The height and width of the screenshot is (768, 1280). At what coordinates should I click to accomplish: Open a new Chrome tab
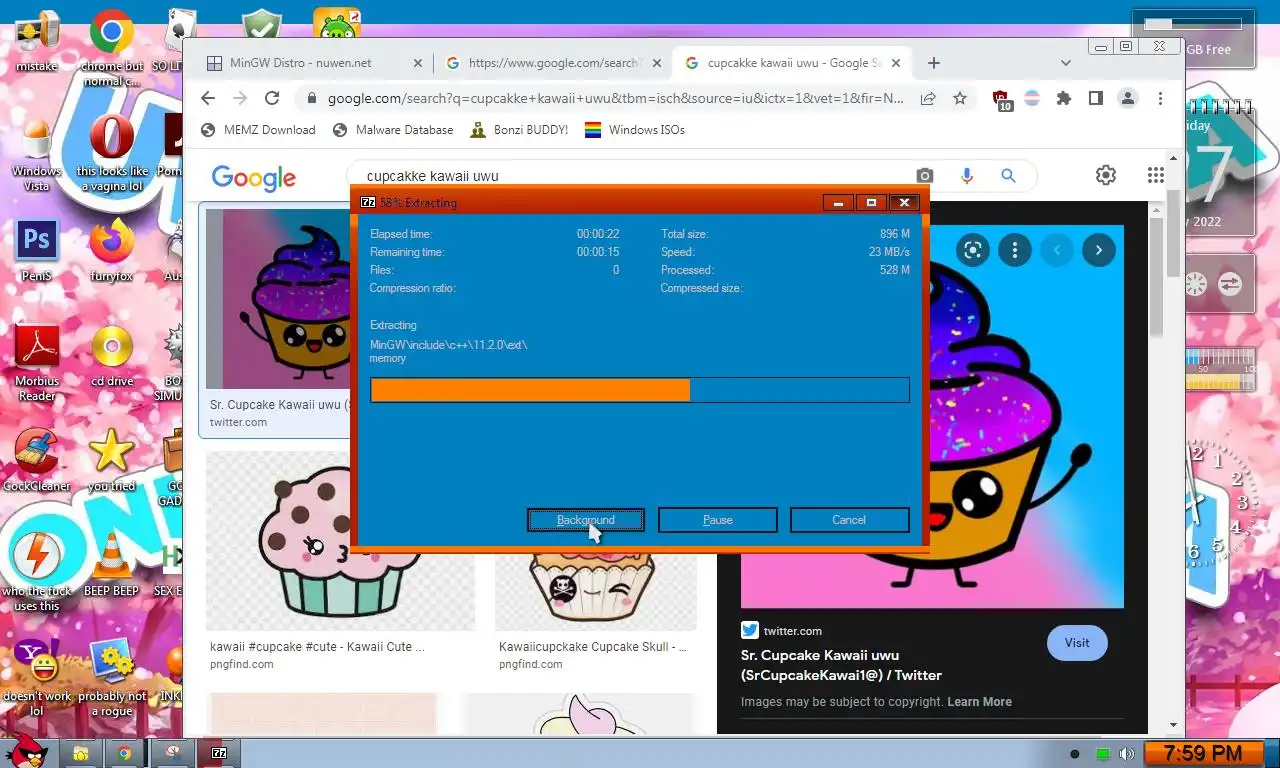point(934,63)
